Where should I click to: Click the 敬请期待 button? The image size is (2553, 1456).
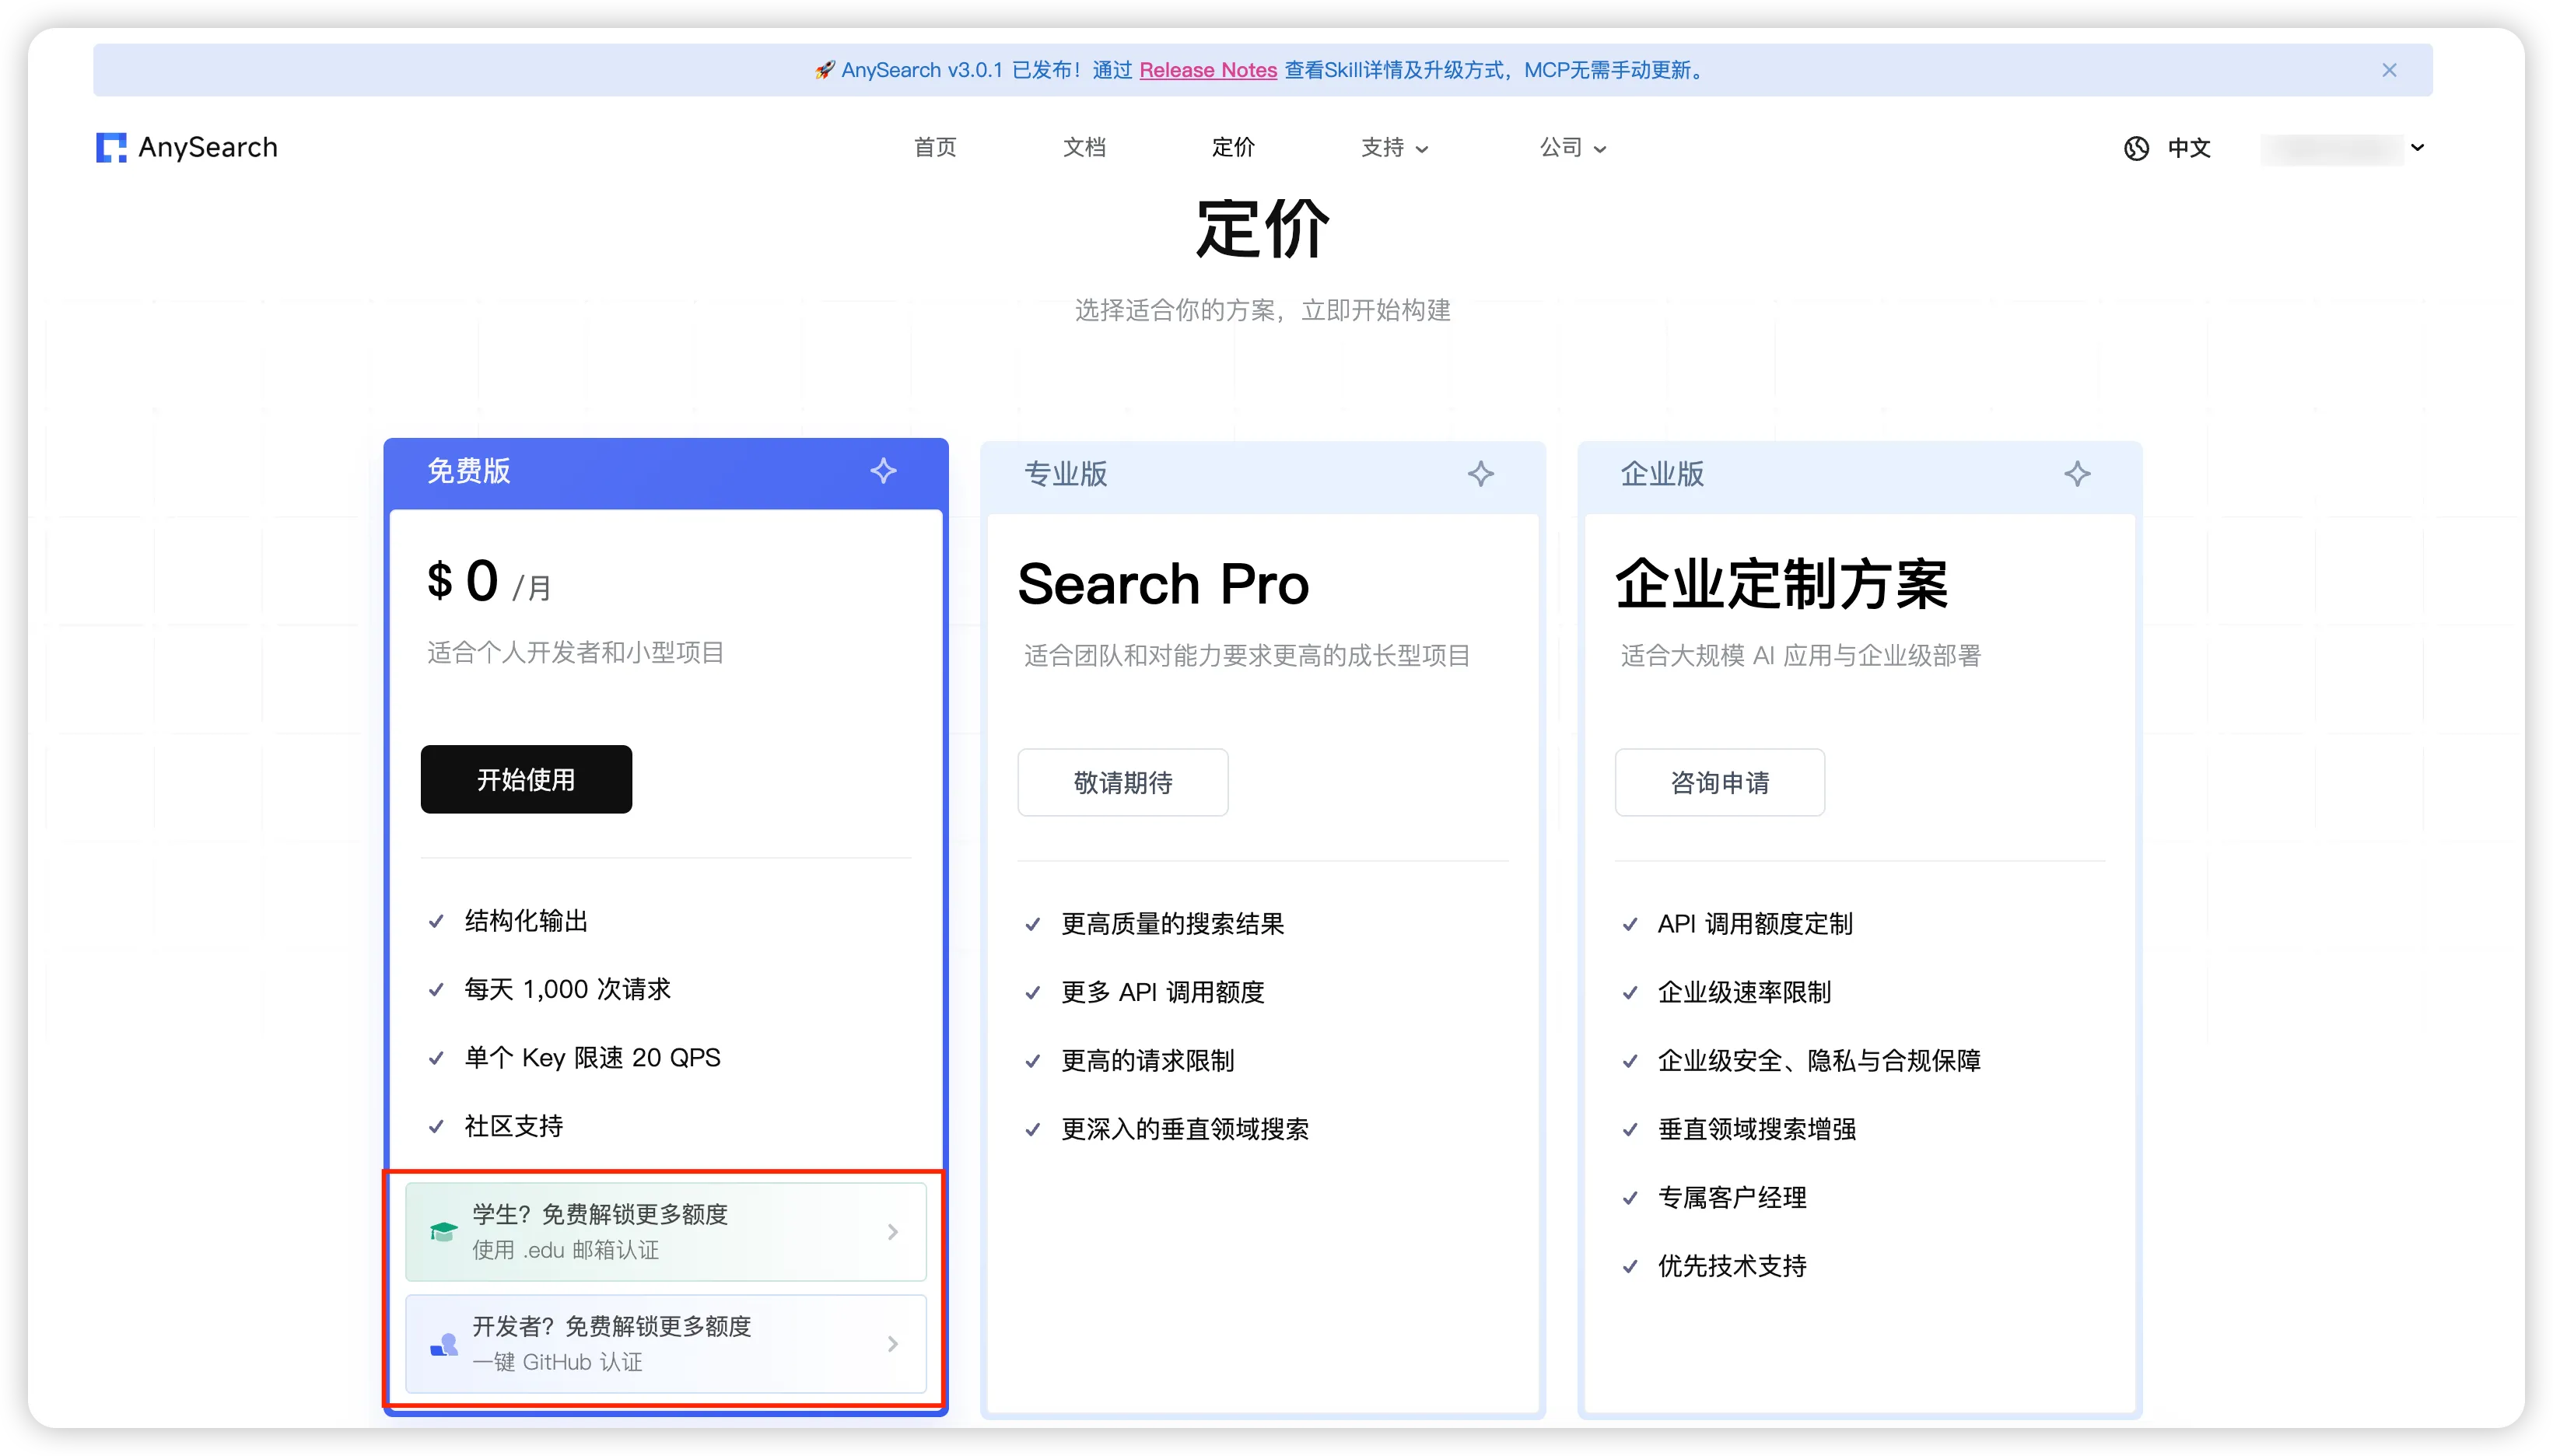[1123, 782]
